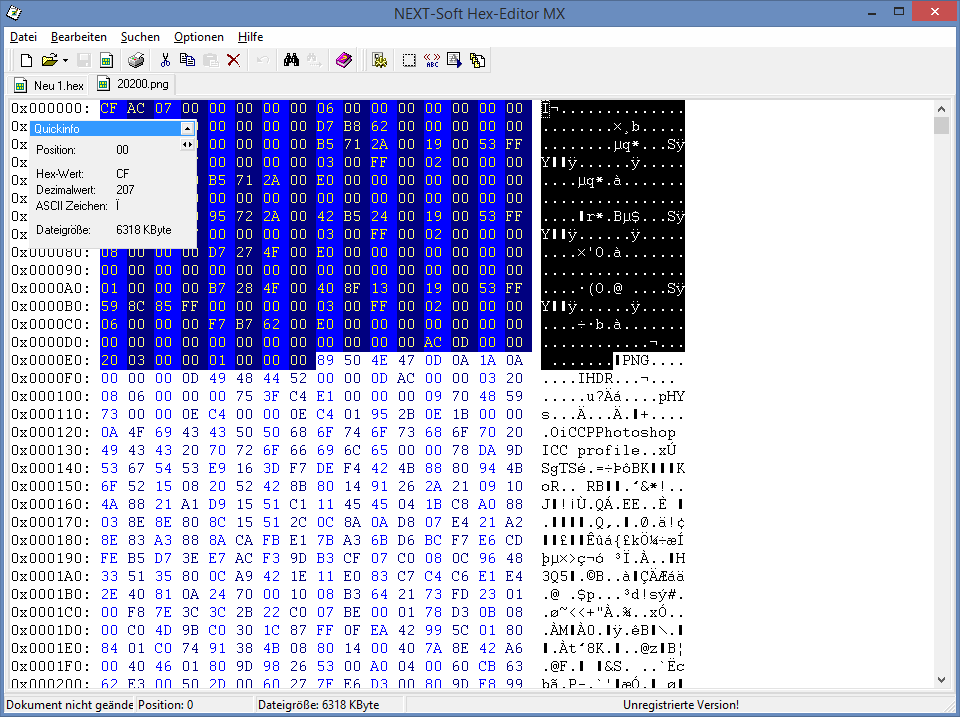Expand the open-file dropdown arrow

click(65, 61)
